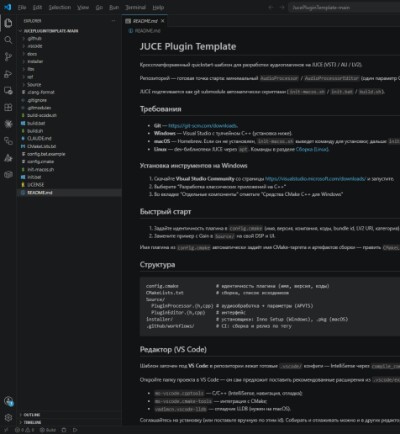The width and height of the screenshot is (400, 434).
Task: Open the .clang-format file
Action: pyautogui.click(x=69, y=92)
